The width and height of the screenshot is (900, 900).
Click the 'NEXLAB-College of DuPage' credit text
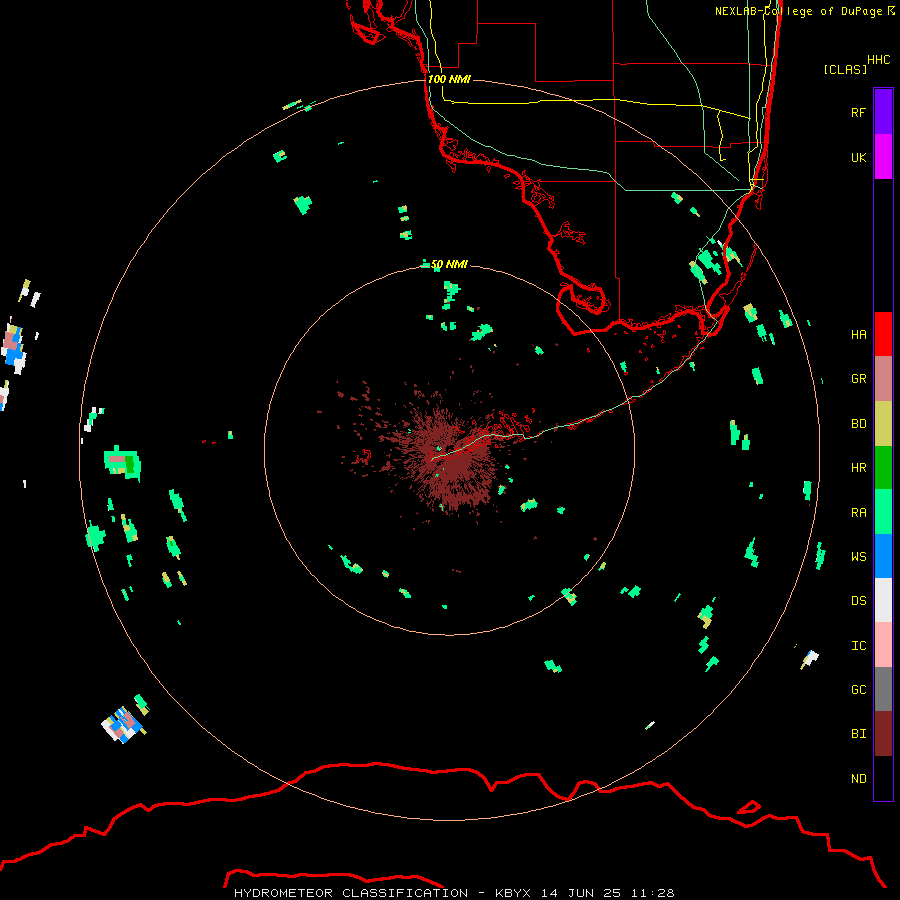(798, 11)
